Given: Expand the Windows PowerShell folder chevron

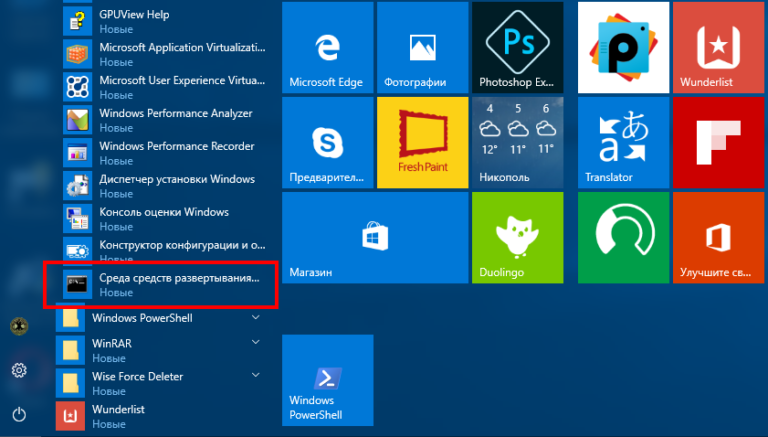Looking at the screenshot, I should point(256,317).
